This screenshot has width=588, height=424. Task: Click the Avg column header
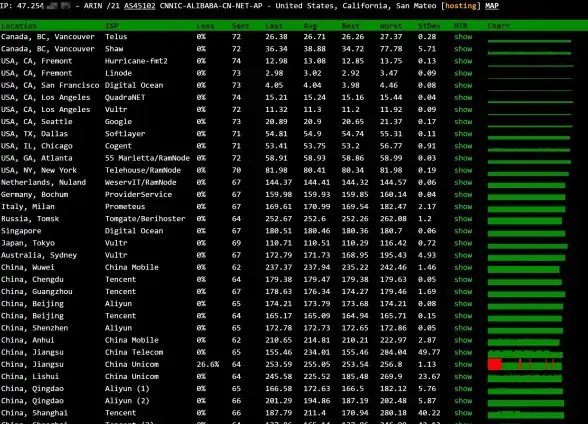tap(310, 26)
